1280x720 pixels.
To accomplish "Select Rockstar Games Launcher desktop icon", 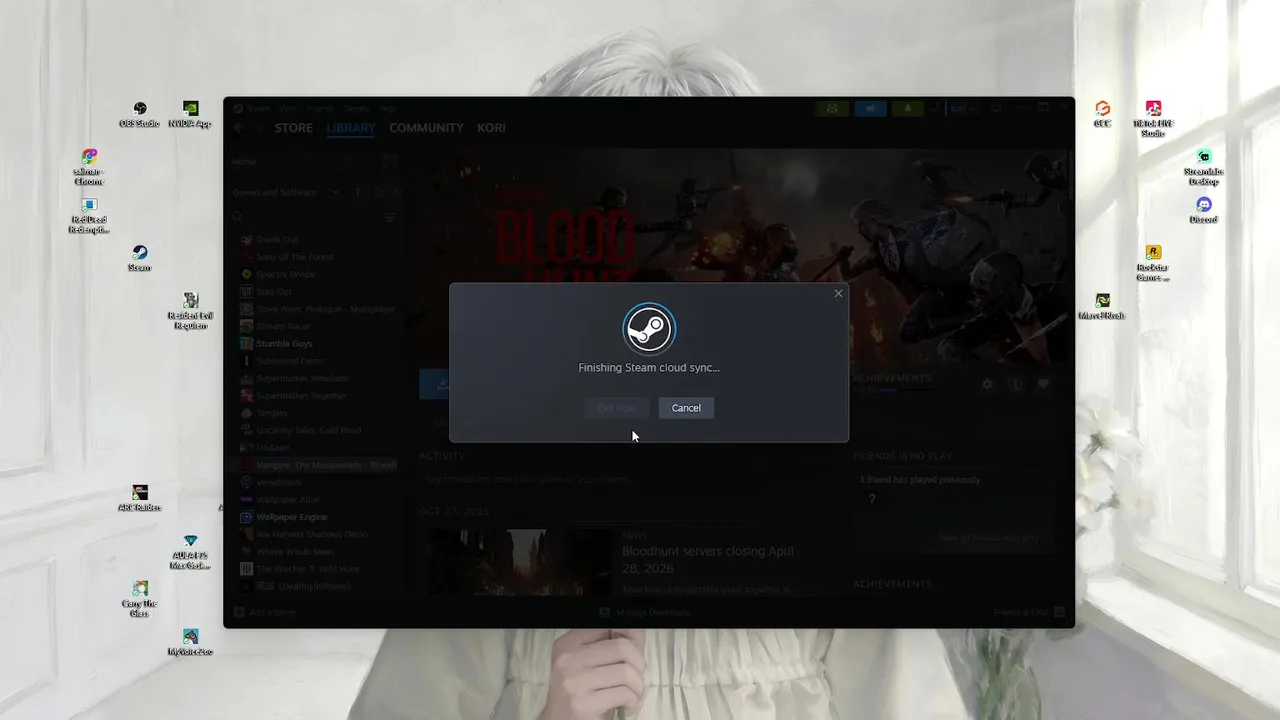I will 1153,263.
